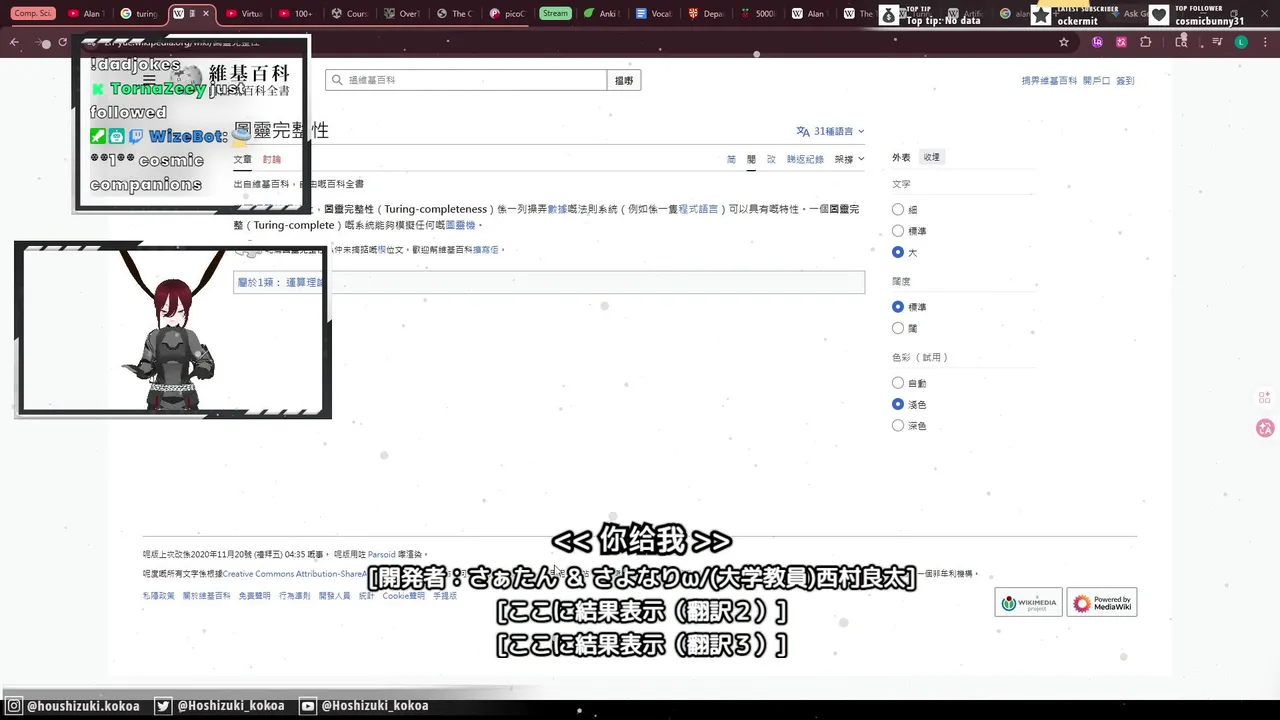Select the 細 text size option

[898, 210]
